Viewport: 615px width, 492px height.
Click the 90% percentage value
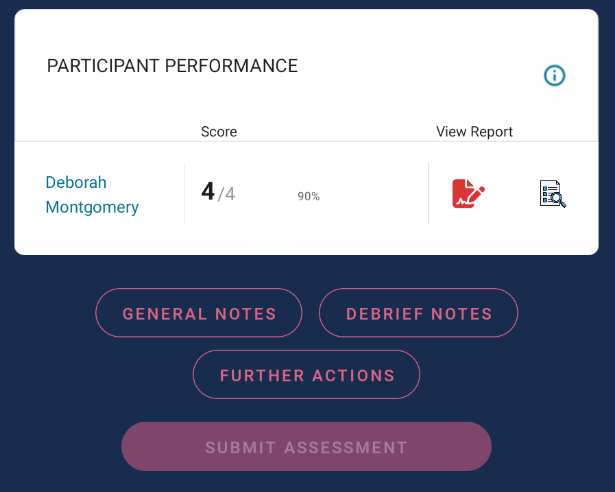click(x=308, y=197)
